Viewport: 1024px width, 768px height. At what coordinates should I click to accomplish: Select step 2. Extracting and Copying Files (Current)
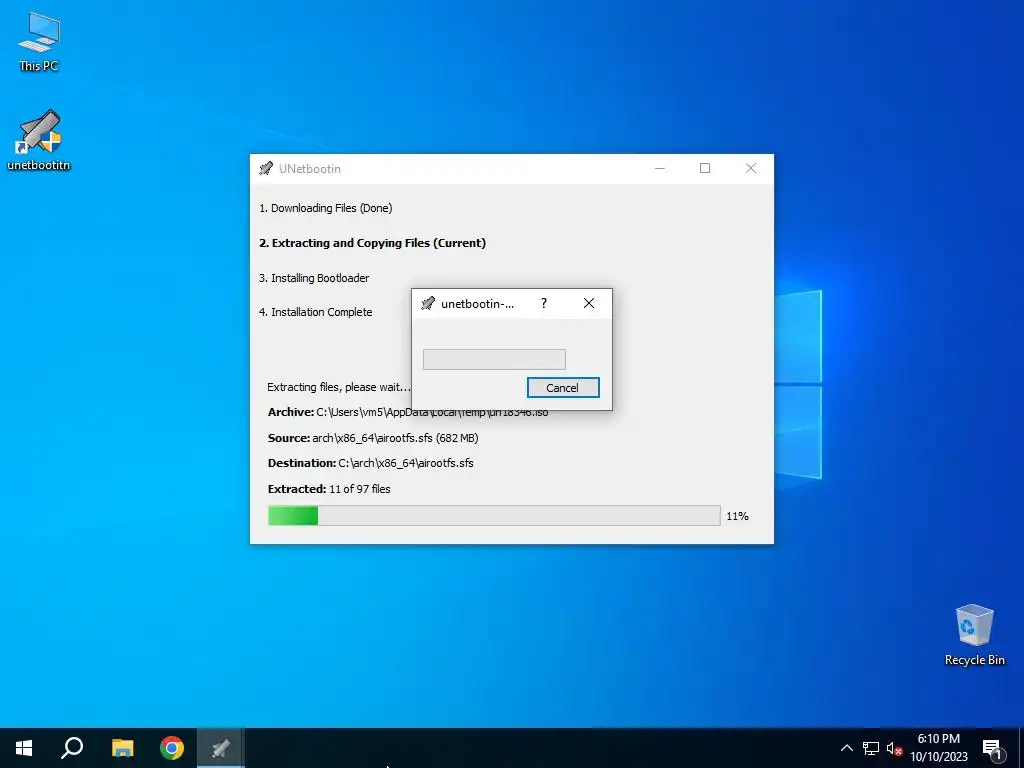[x=372, y=243]
